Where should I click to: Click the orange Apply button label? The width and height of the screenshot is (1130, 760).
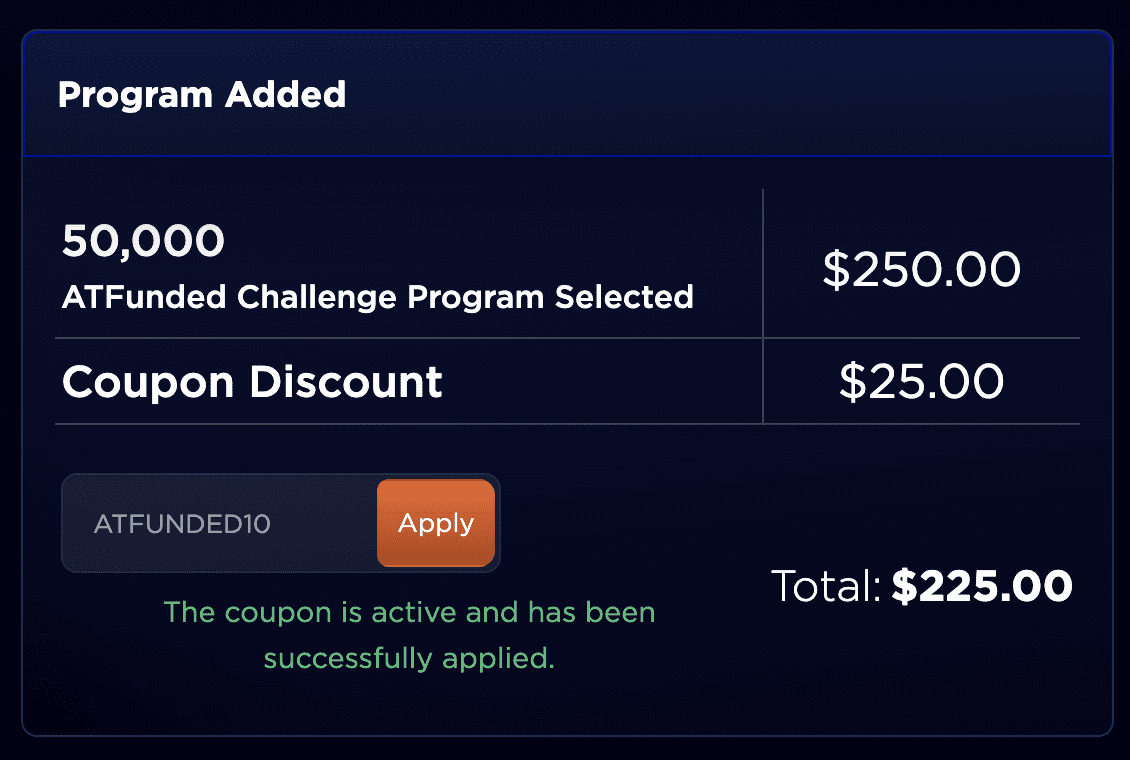pos(435,522)
